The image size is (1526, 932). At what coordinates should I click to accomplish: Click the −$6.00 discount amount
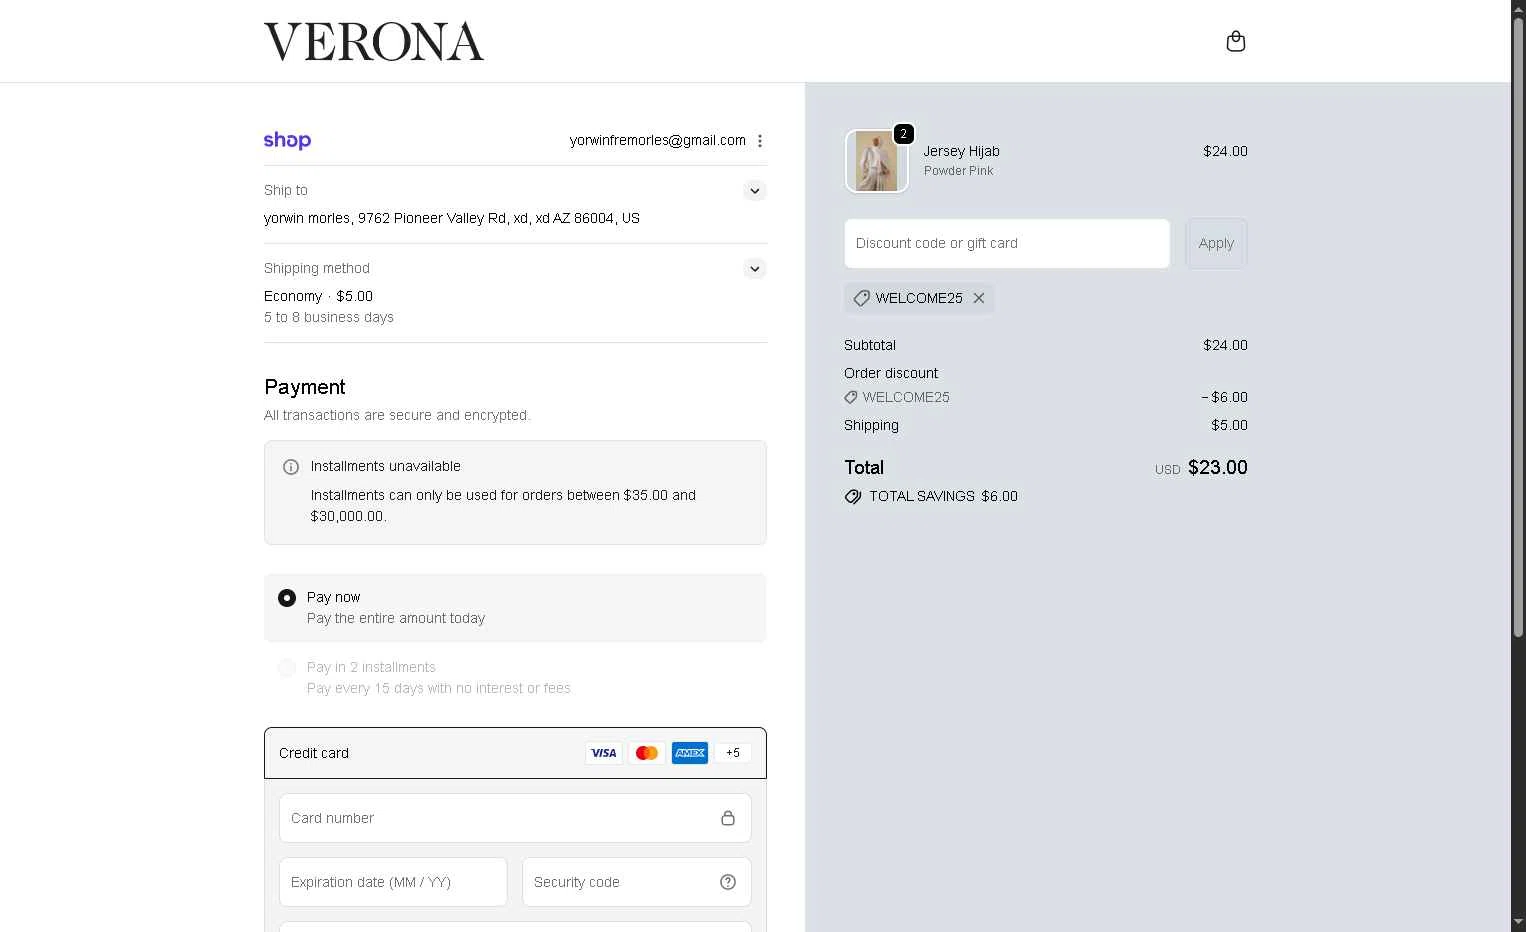click(x=1224, y=397)
